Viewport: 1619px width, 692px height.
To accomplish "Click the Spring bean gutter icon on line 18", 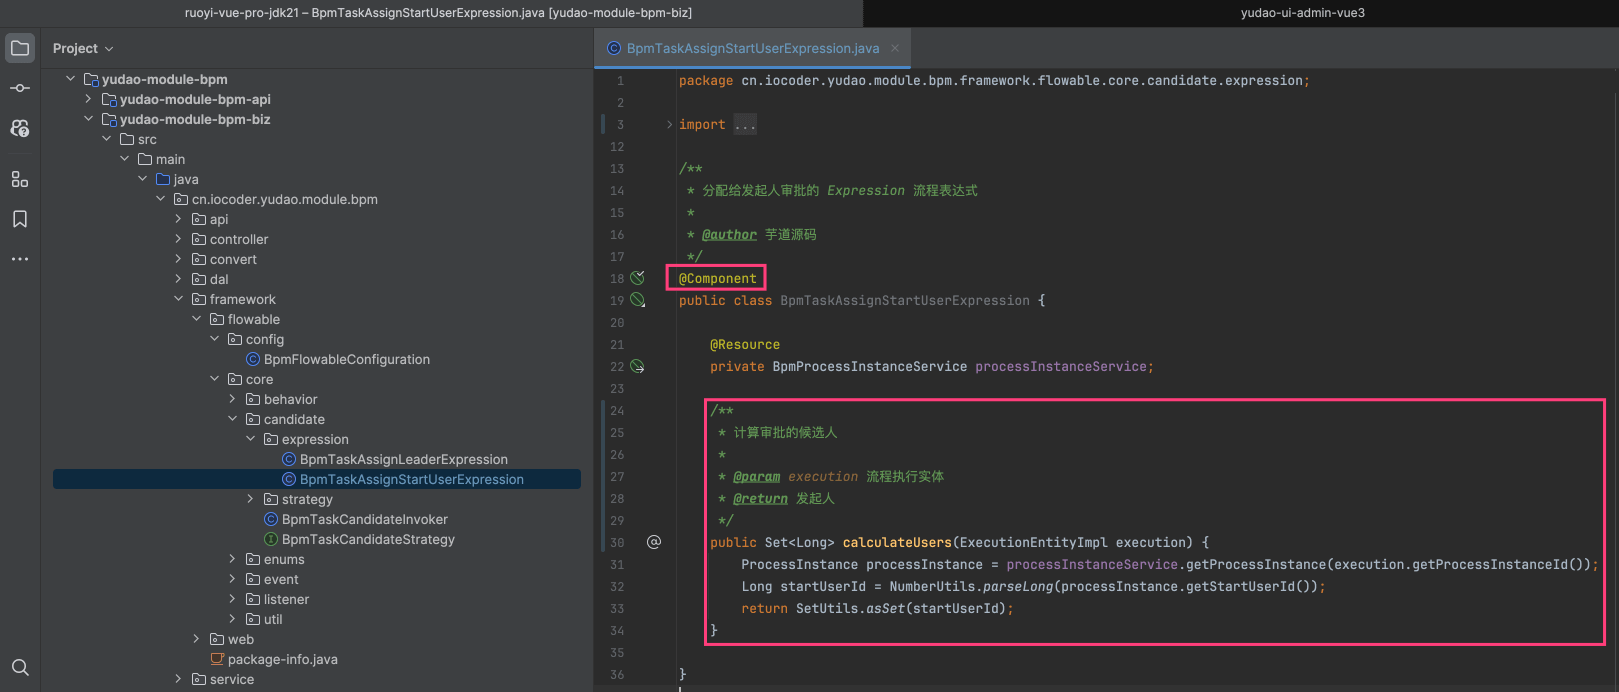I will [637, 278].
